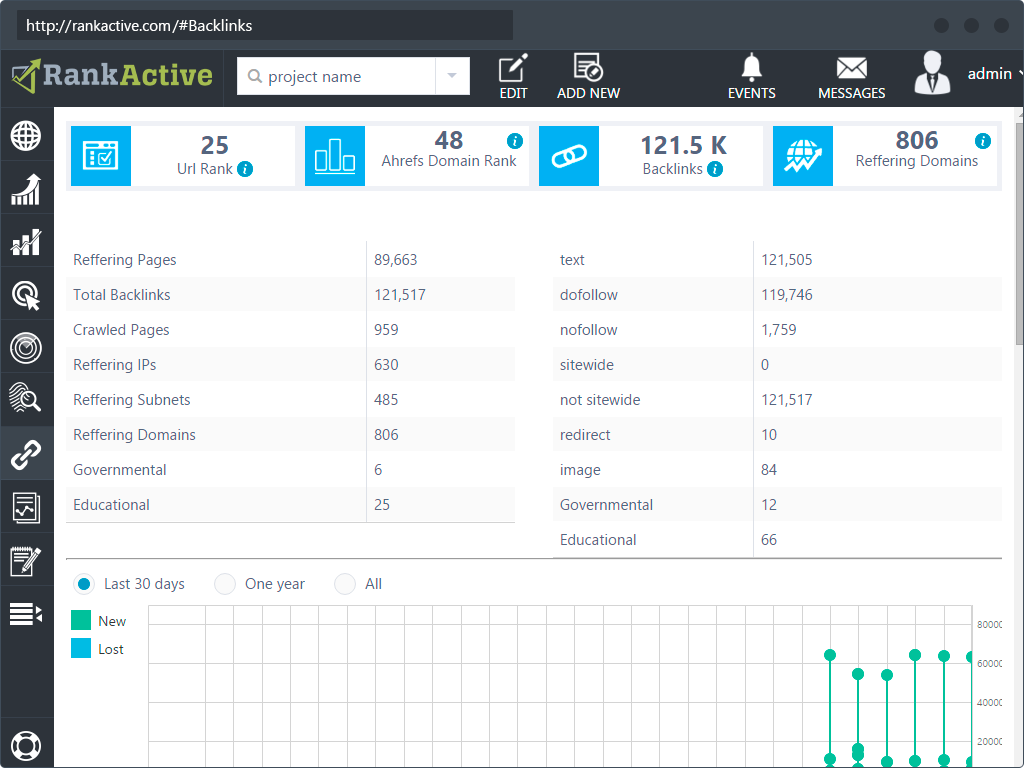
Task: Open the radar circle sidebar icon
Action: coord(26,348)
